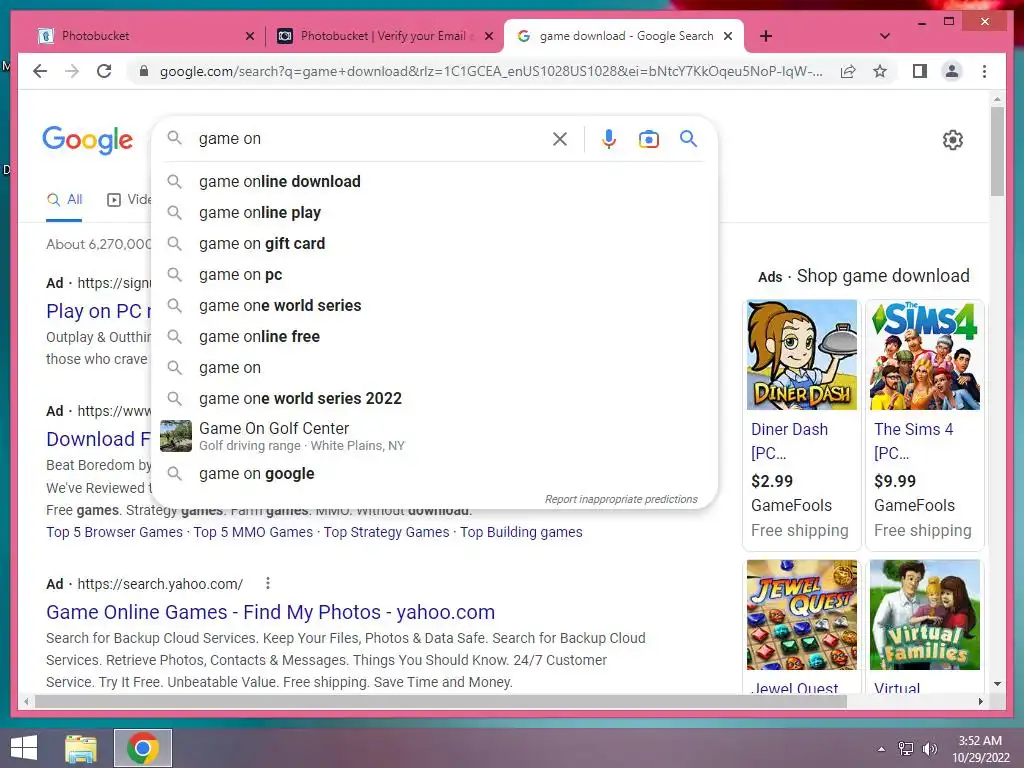Open volume control in system tray
The height and width of the screenshot is (768, 1024).
929,749
